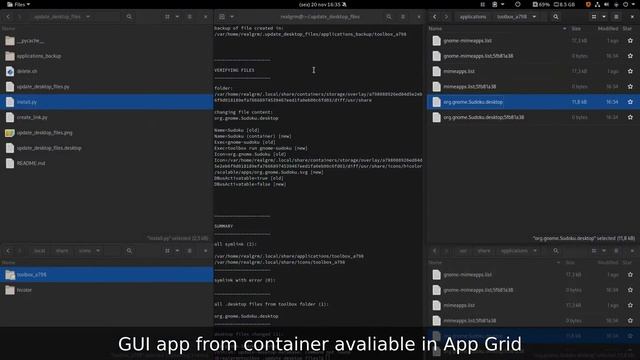
Task: Open hamburger menu of usr/share/applications window
Action: tap(616, 251)
